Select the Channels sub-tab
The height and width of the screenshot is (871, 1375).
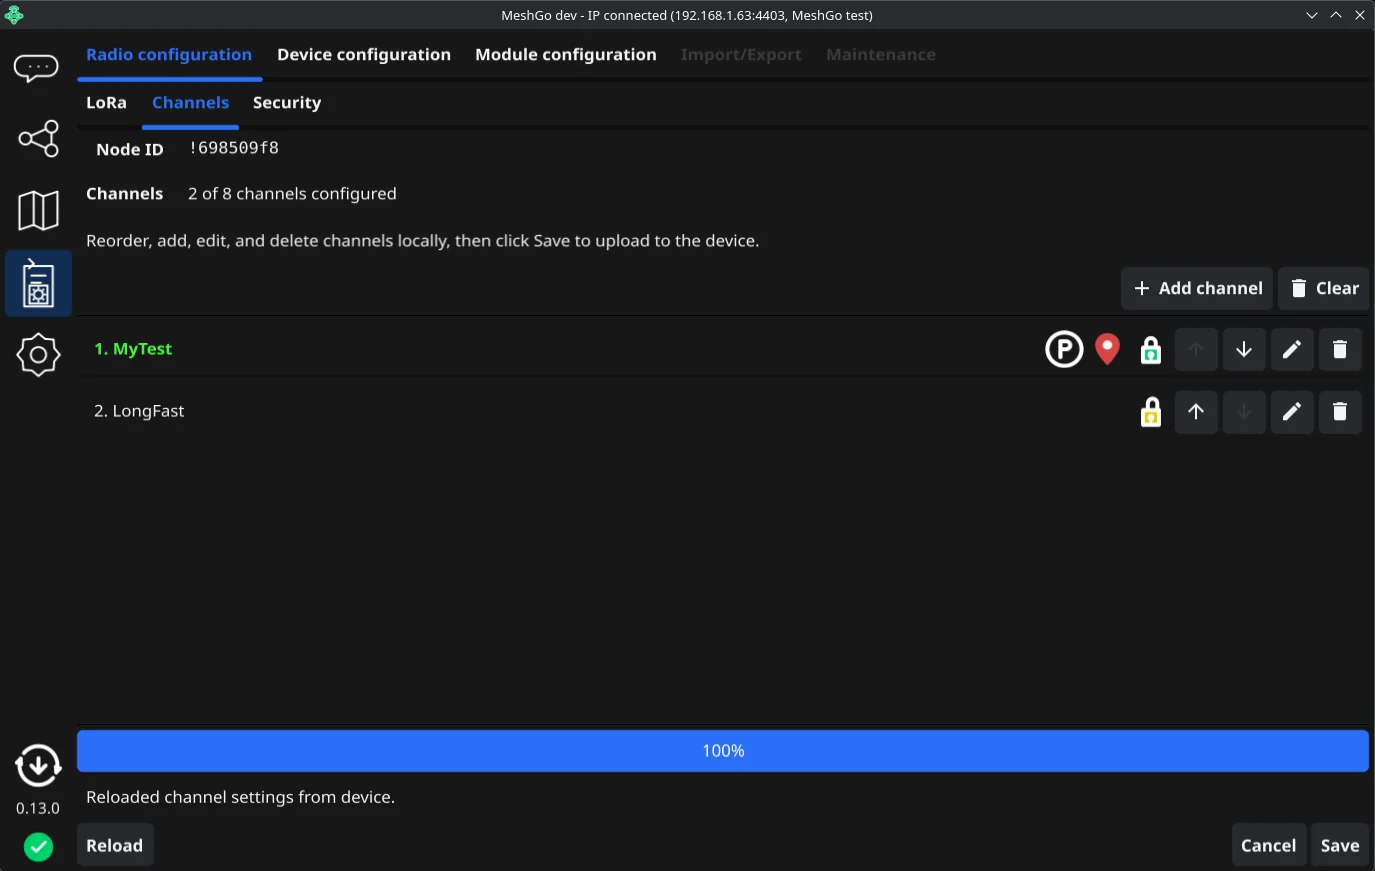190,103
